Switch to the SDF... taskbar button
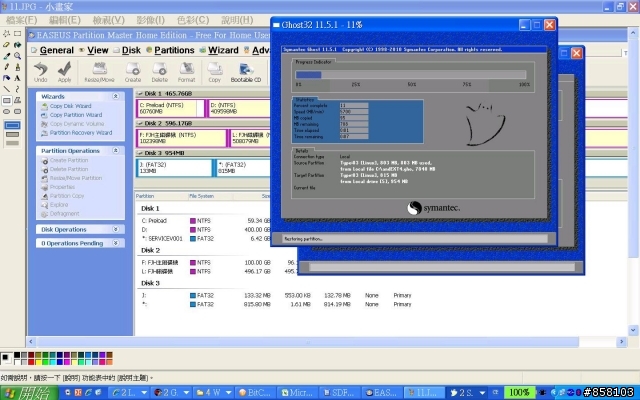The width and height of the screenshot is (640, 400). (338, 393)
